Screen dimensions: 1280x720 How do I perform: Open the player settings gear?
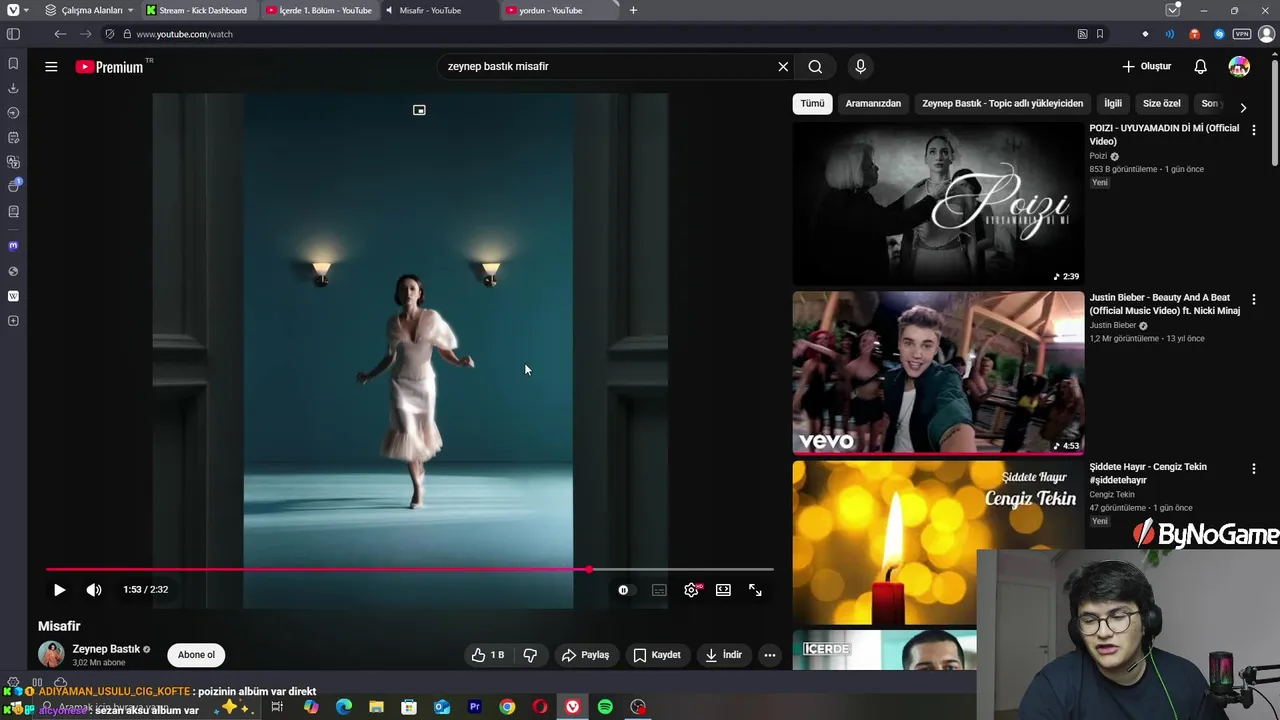click(x=691, y=590)
